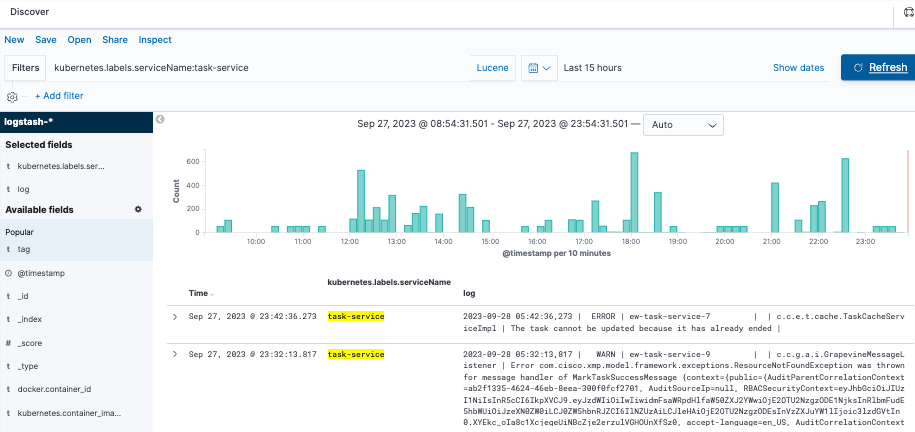Open the Auto interval dropdown
The width and height of the screenshot is (915, 432).
[x=682, y=125]
